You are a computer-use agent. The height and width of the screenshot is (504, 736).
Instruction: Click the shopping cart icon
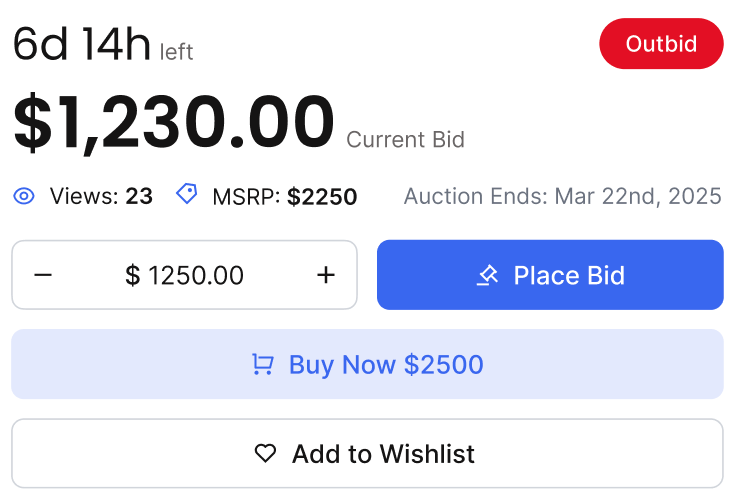pyautogui.click(x=262, y=364)
